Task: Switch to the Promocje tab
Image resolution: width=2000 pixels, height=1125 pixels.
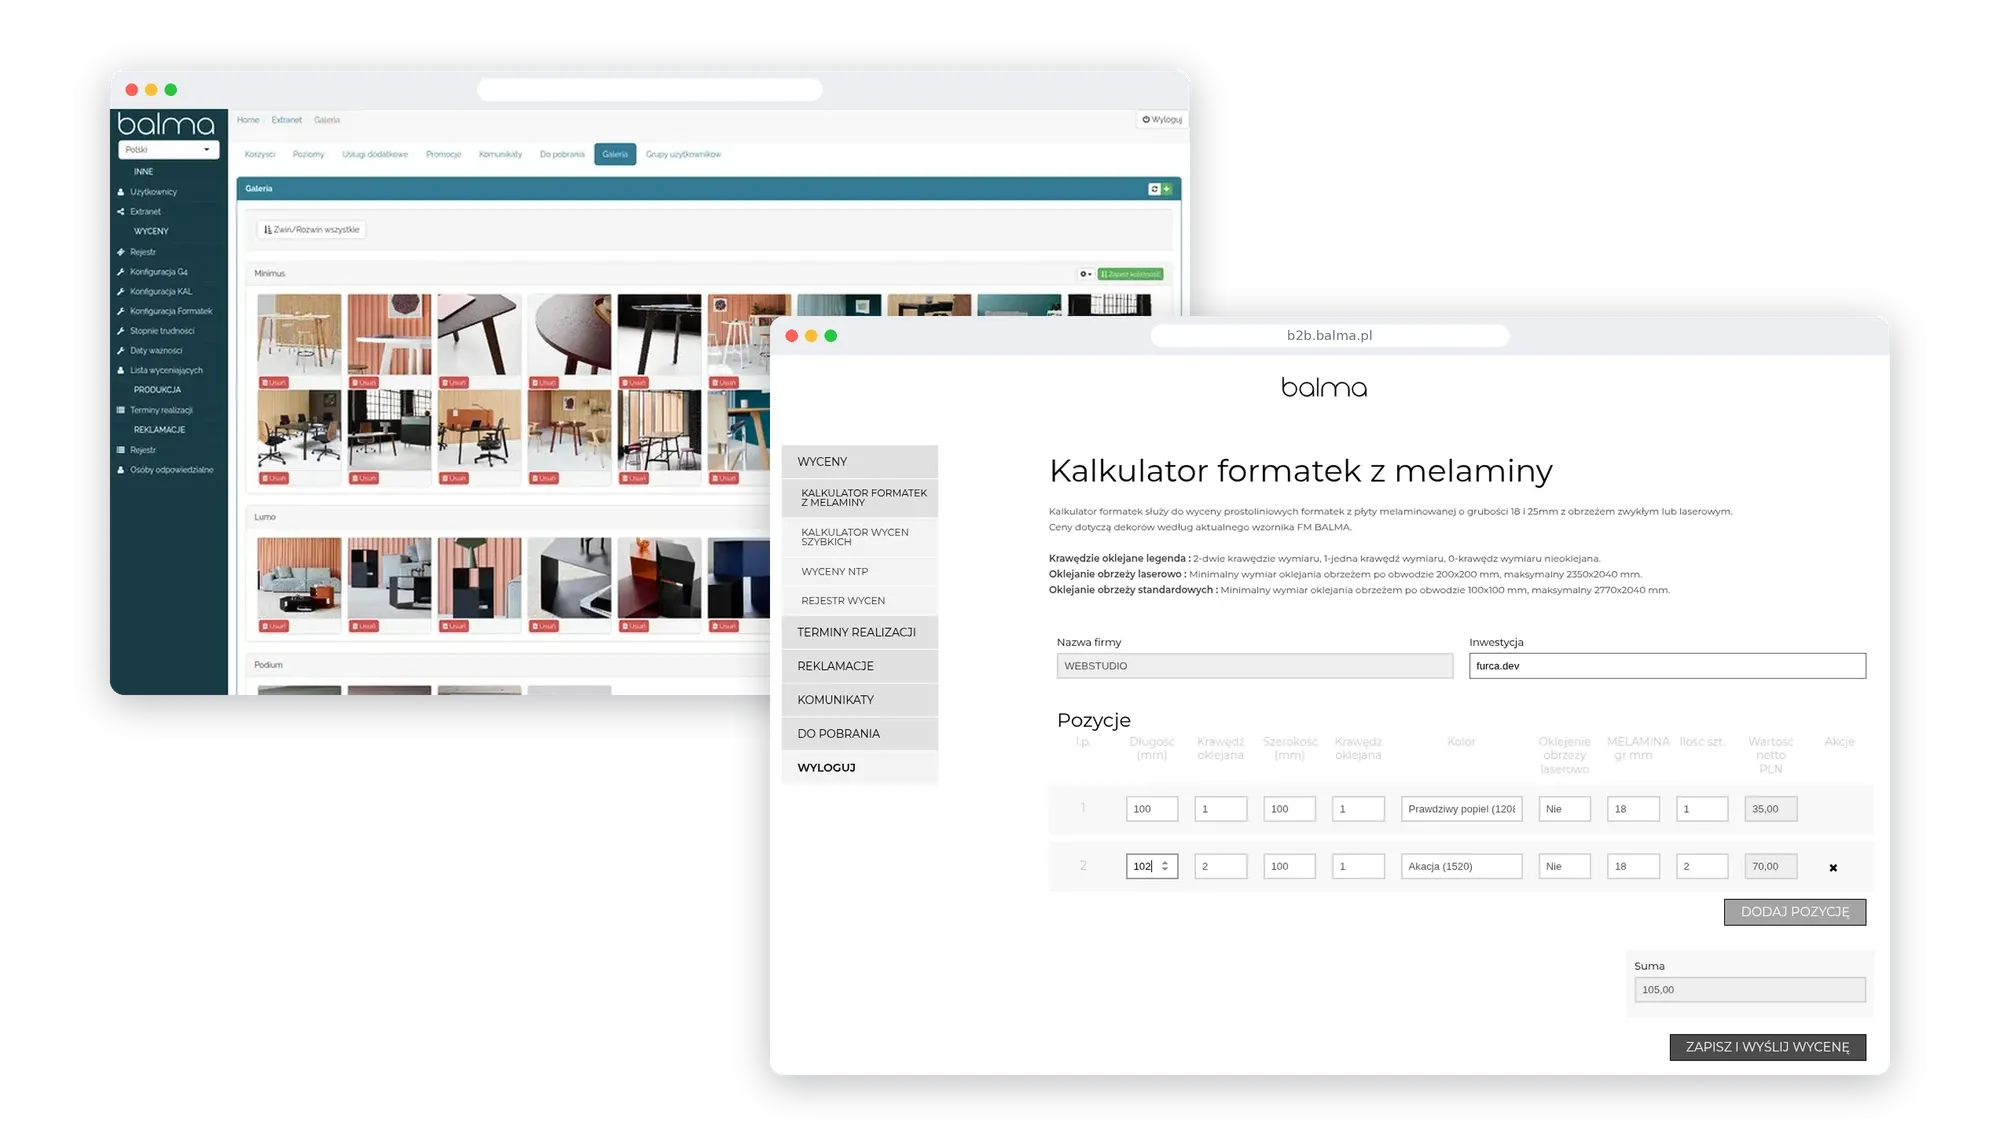Action: (x=443, y=155)
